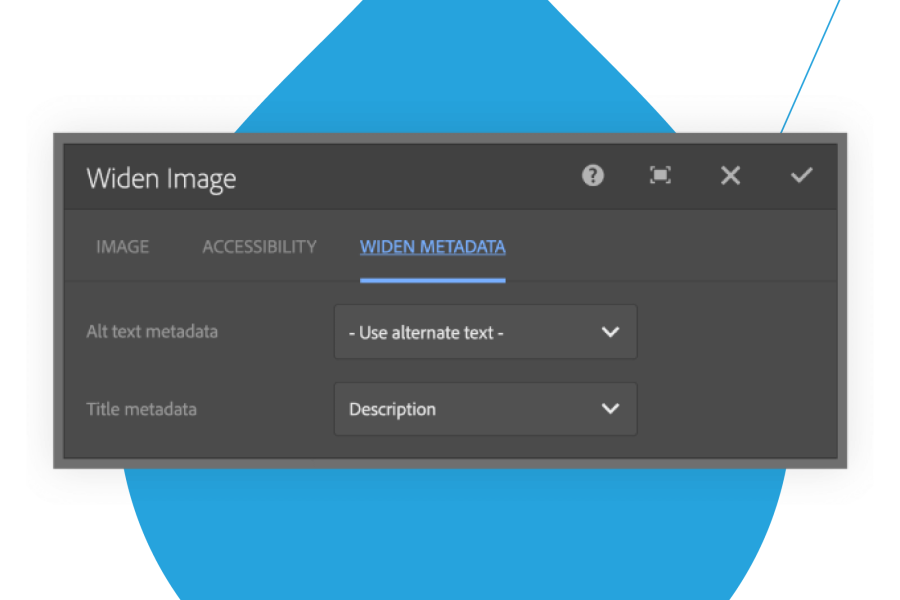The width and height of the screenshot is (900, 600).
Task: Open the help question mark icon
Action: point(593,176)
